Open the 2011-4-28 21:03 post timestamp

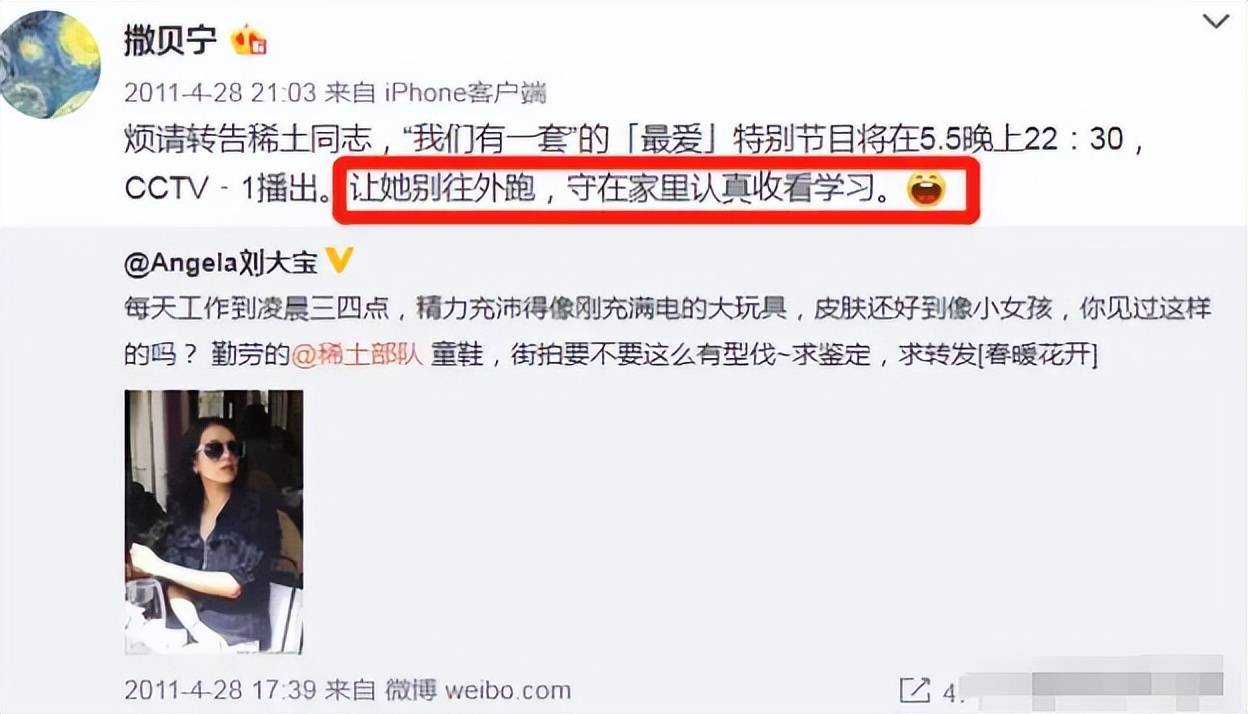pos(221,92)
